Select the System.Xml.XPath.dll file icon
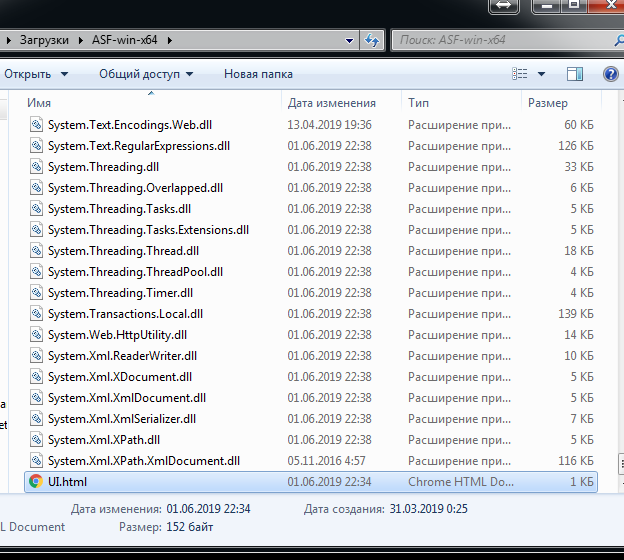 tap(36, 440)
